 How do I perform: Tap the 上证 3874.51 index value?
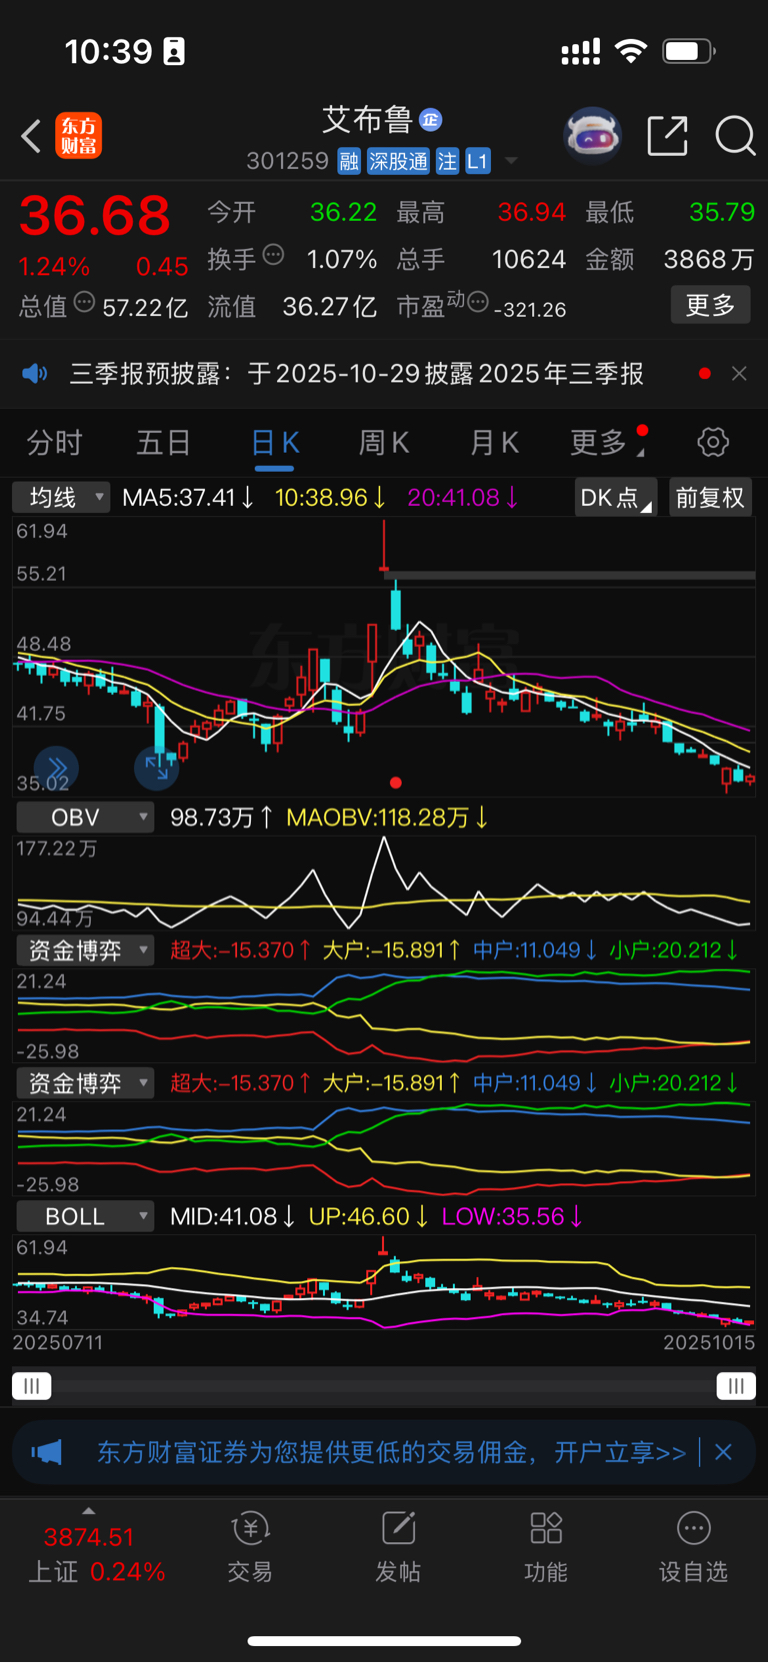[x=89, y=1536]
